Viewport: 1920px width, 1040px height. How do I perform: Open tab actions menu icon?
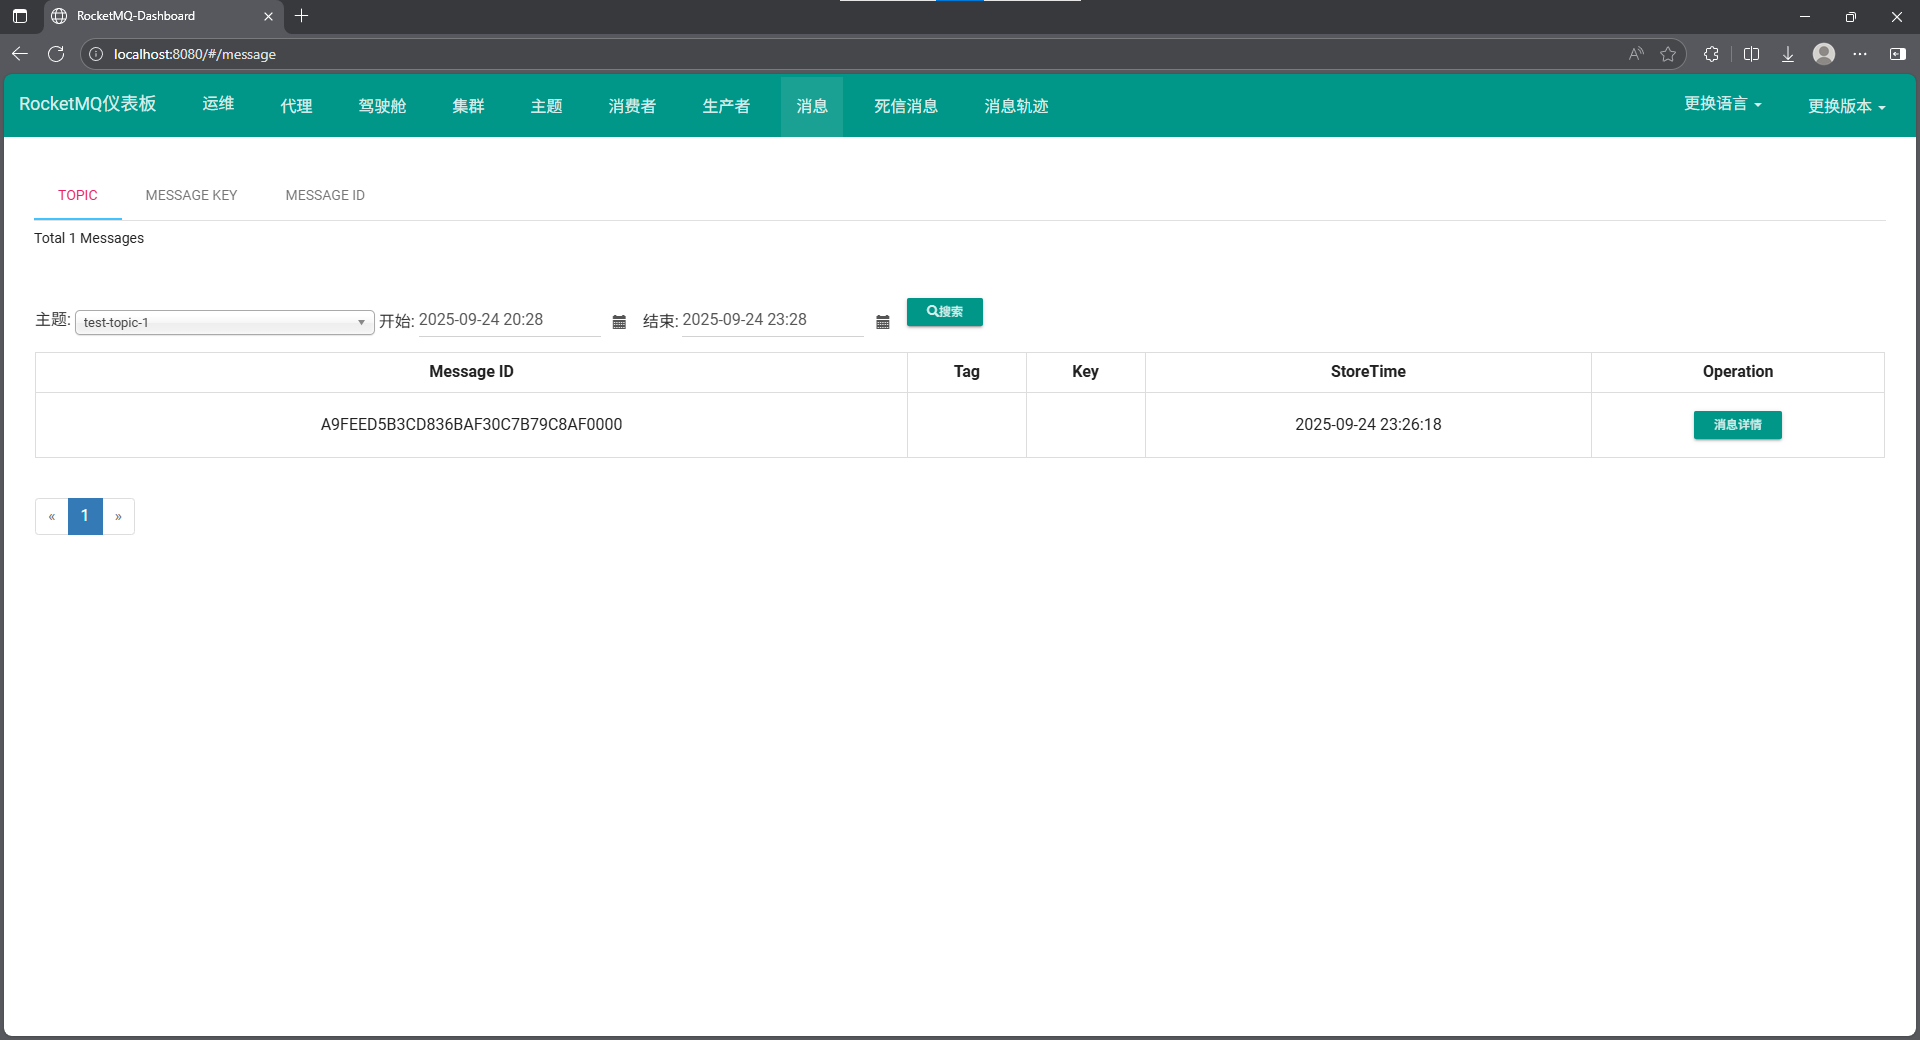coord(20,16)
